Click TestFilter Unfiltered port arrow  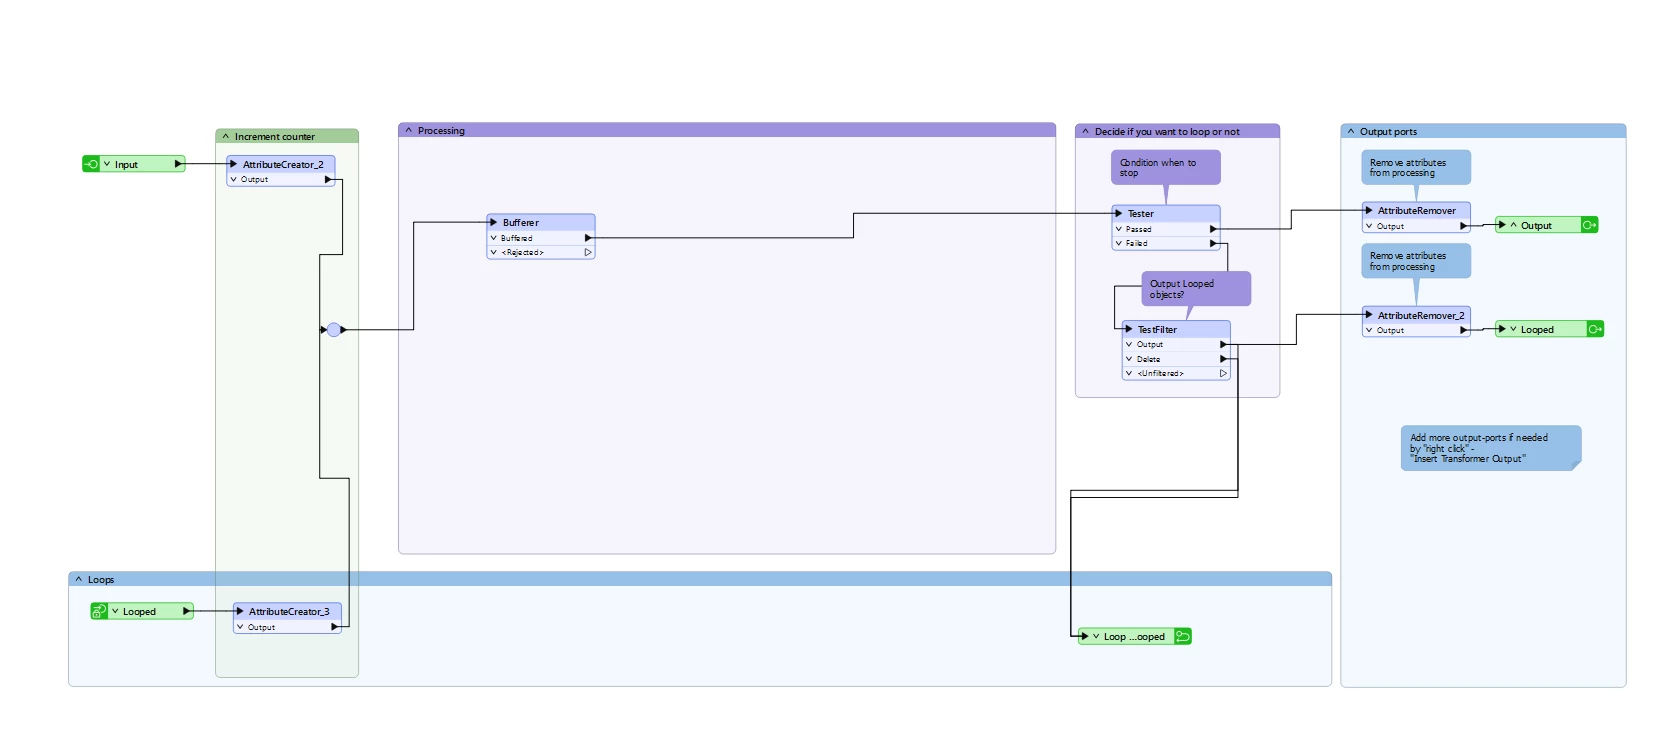coord(1223,373)
